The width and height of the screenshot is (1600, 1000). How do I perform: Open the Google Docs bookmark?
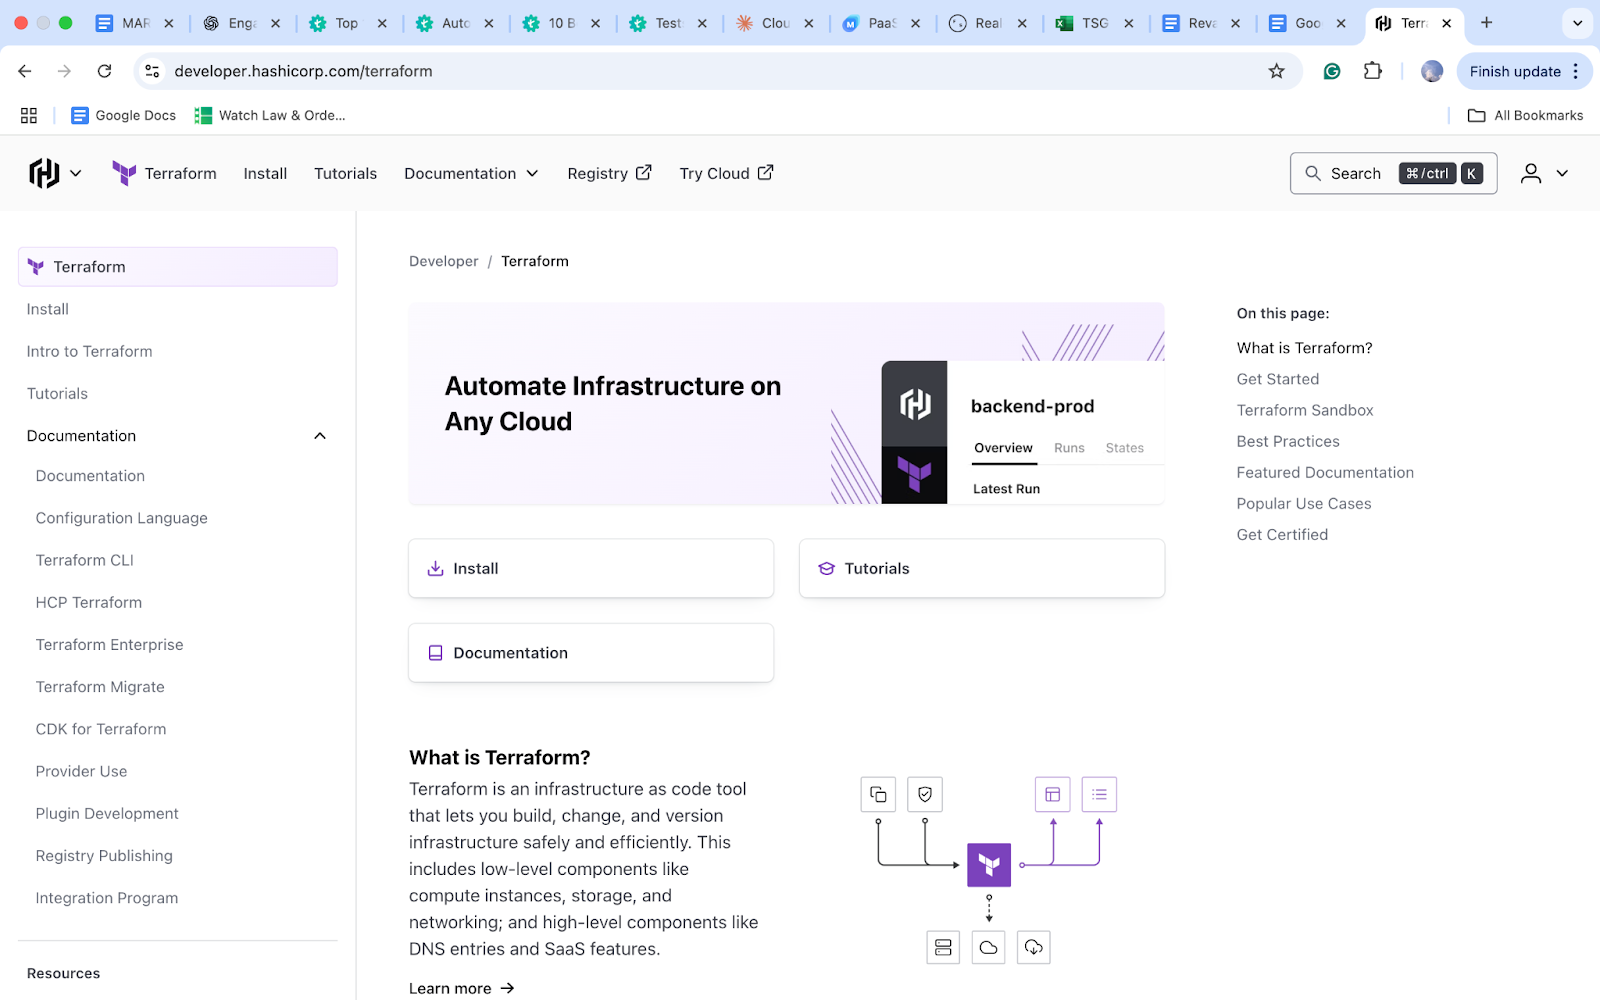pyautogui.click(x=124, y=115)
